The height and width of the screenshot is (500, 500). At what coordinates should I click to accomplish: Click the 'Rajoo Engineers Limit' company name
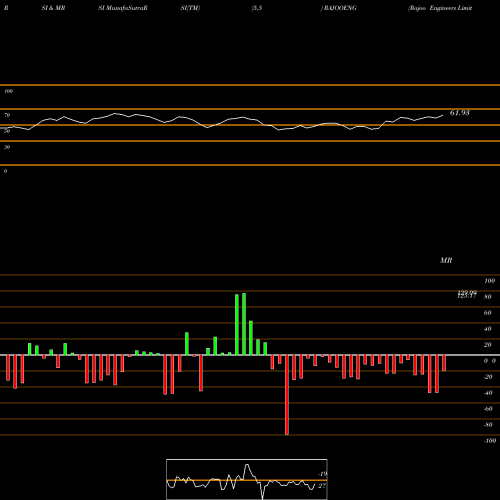pyautogui.click(x=440, y=8)
